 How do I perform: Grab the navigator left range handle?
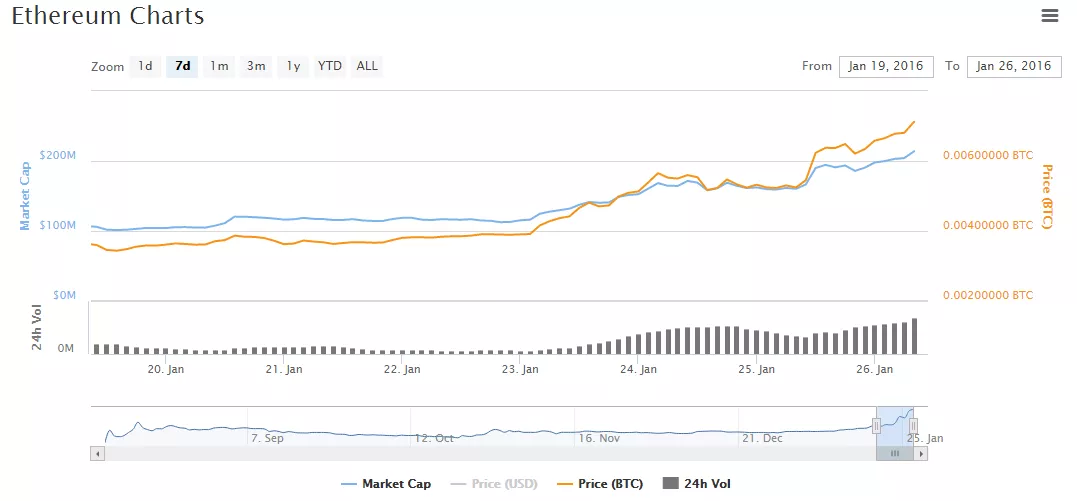(x=876, y=426)
